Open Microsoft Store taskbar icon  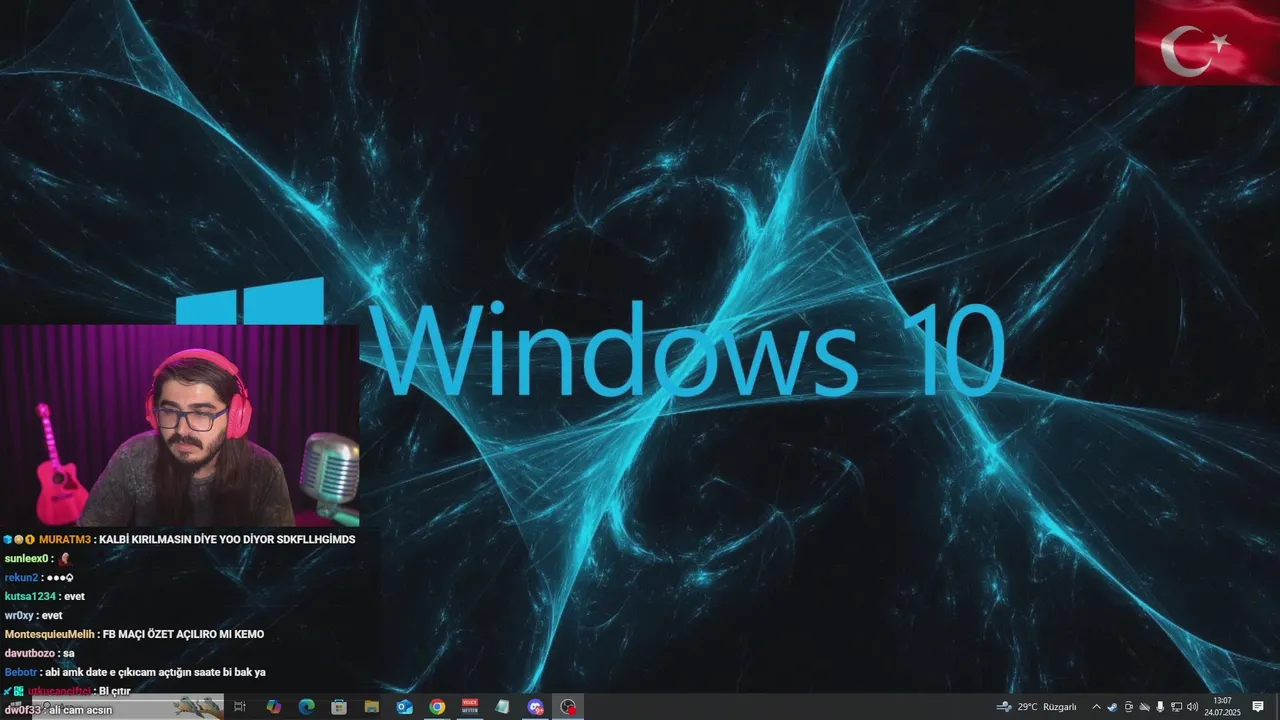(x=339, y=707)
